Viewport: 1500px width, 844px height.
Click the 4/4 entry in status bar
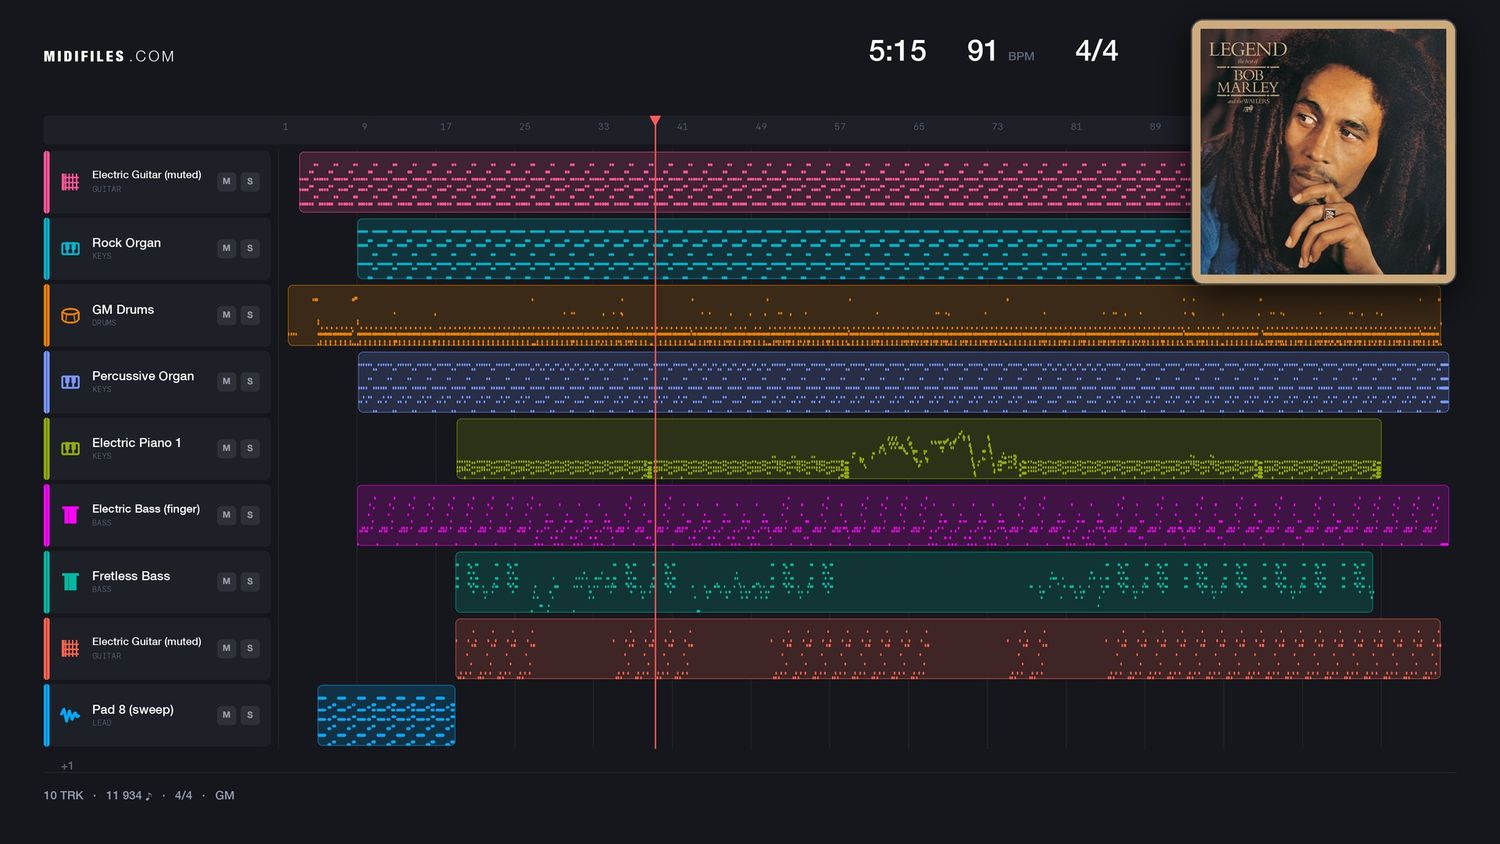pyautogui.click(x=183, y=796)
